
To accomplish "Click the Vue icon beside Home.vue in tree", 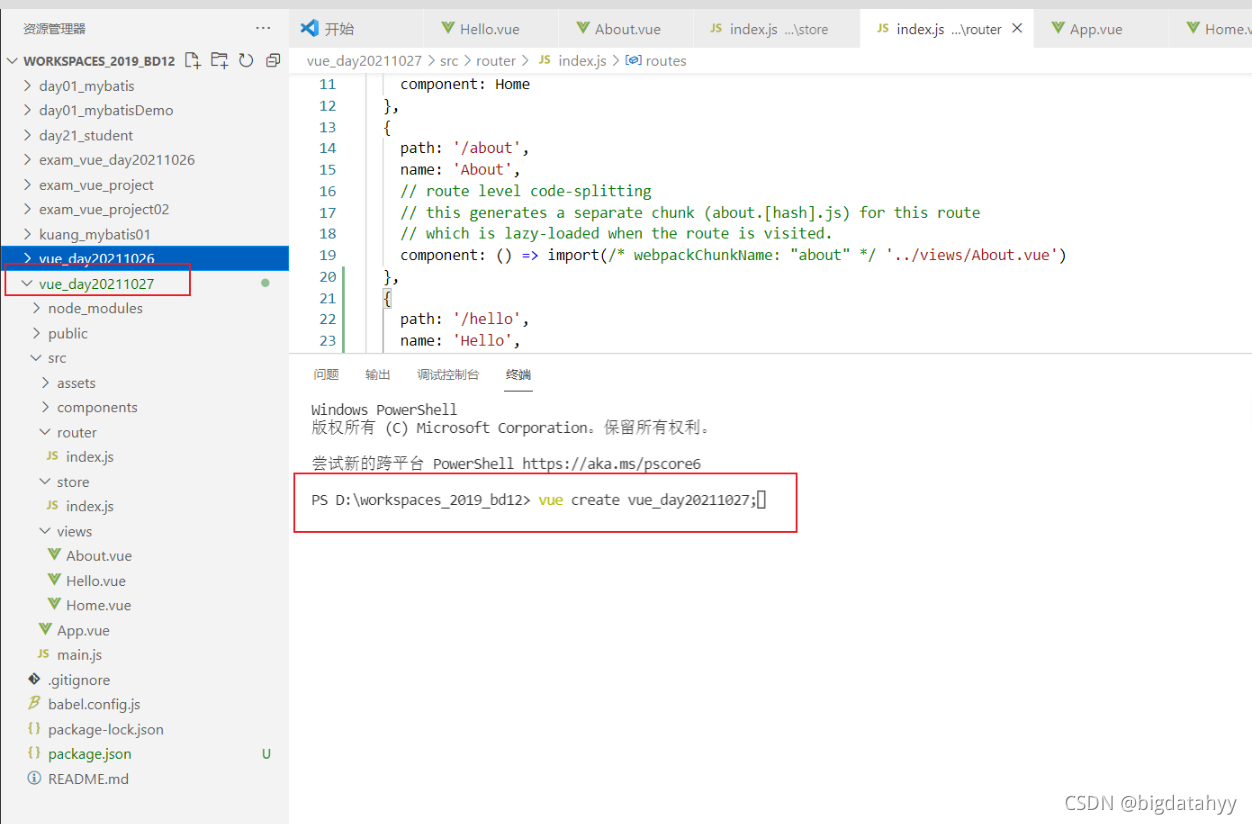I will pyautogui.click(x=54, y=605).
